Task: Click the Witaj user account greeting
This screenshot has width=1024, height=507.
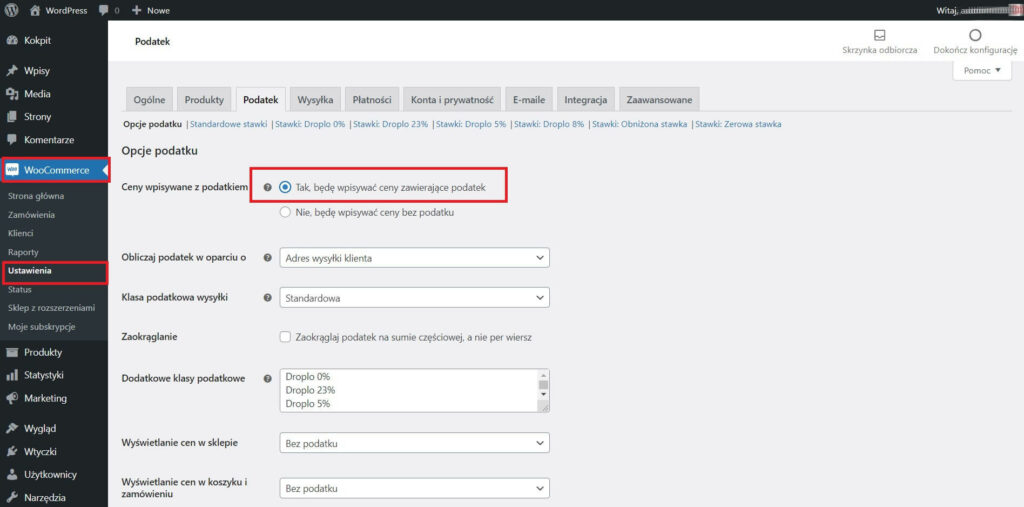Action: click(x=977, y=10)
